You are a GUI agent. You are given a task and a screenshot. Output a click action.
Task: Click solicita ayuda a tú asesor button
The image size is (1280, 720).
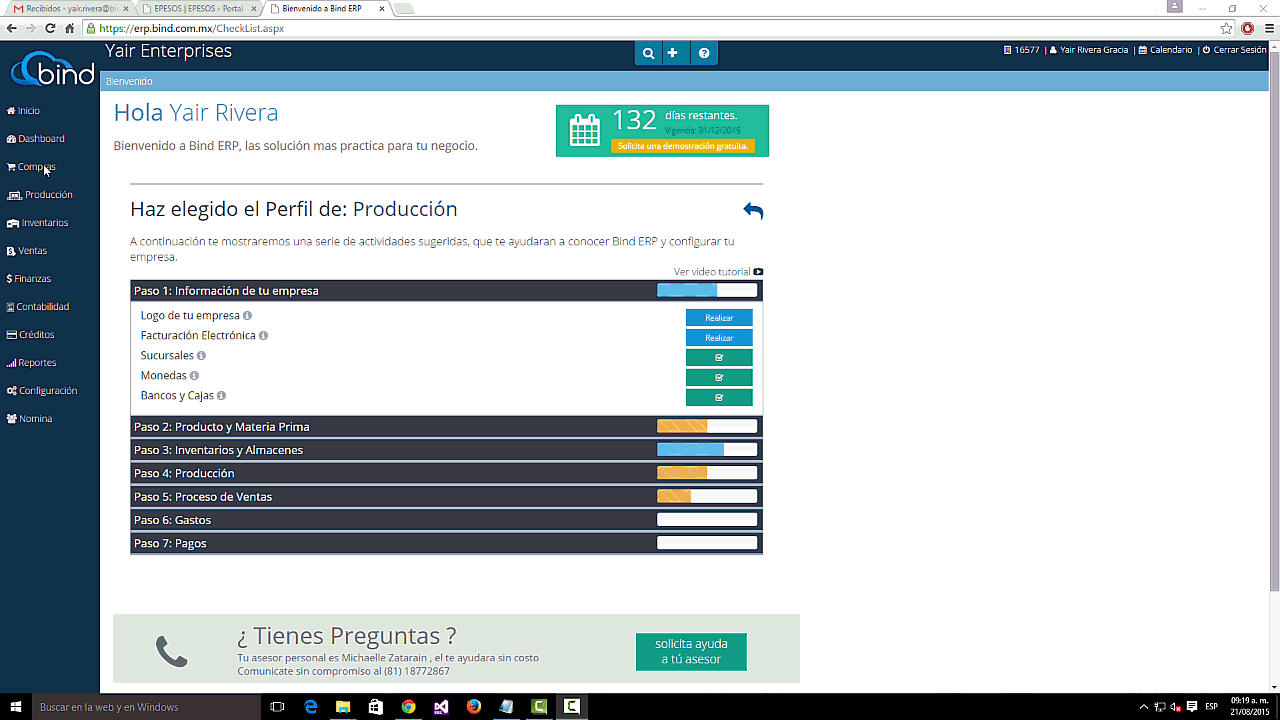tap(691, 652)
